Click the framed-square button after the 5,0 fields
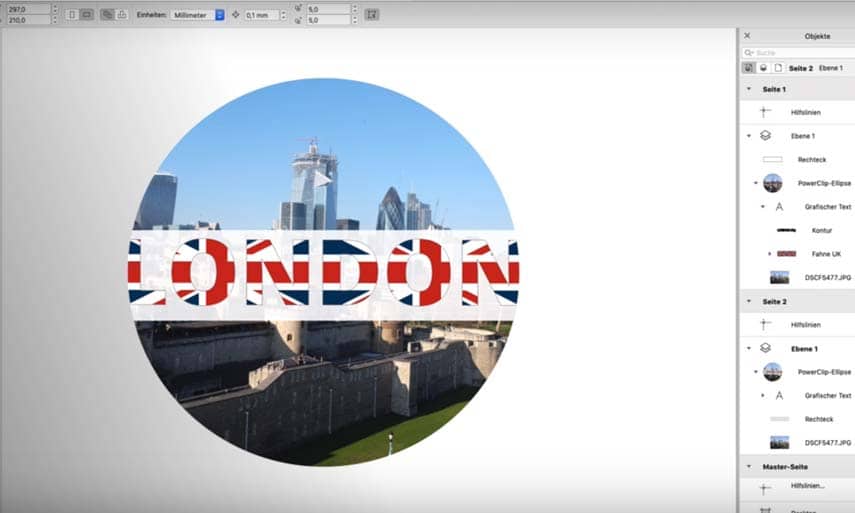Image resolution: width=855 pixels, height=513 pixels. tap(372, 15)
